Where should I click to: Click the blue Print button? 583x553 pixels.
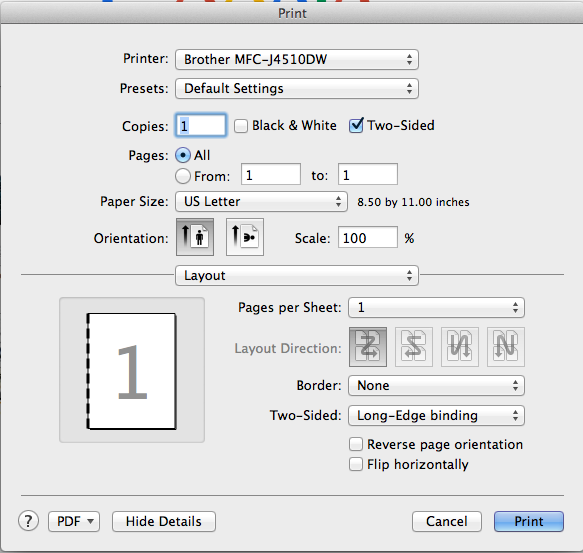529,521
